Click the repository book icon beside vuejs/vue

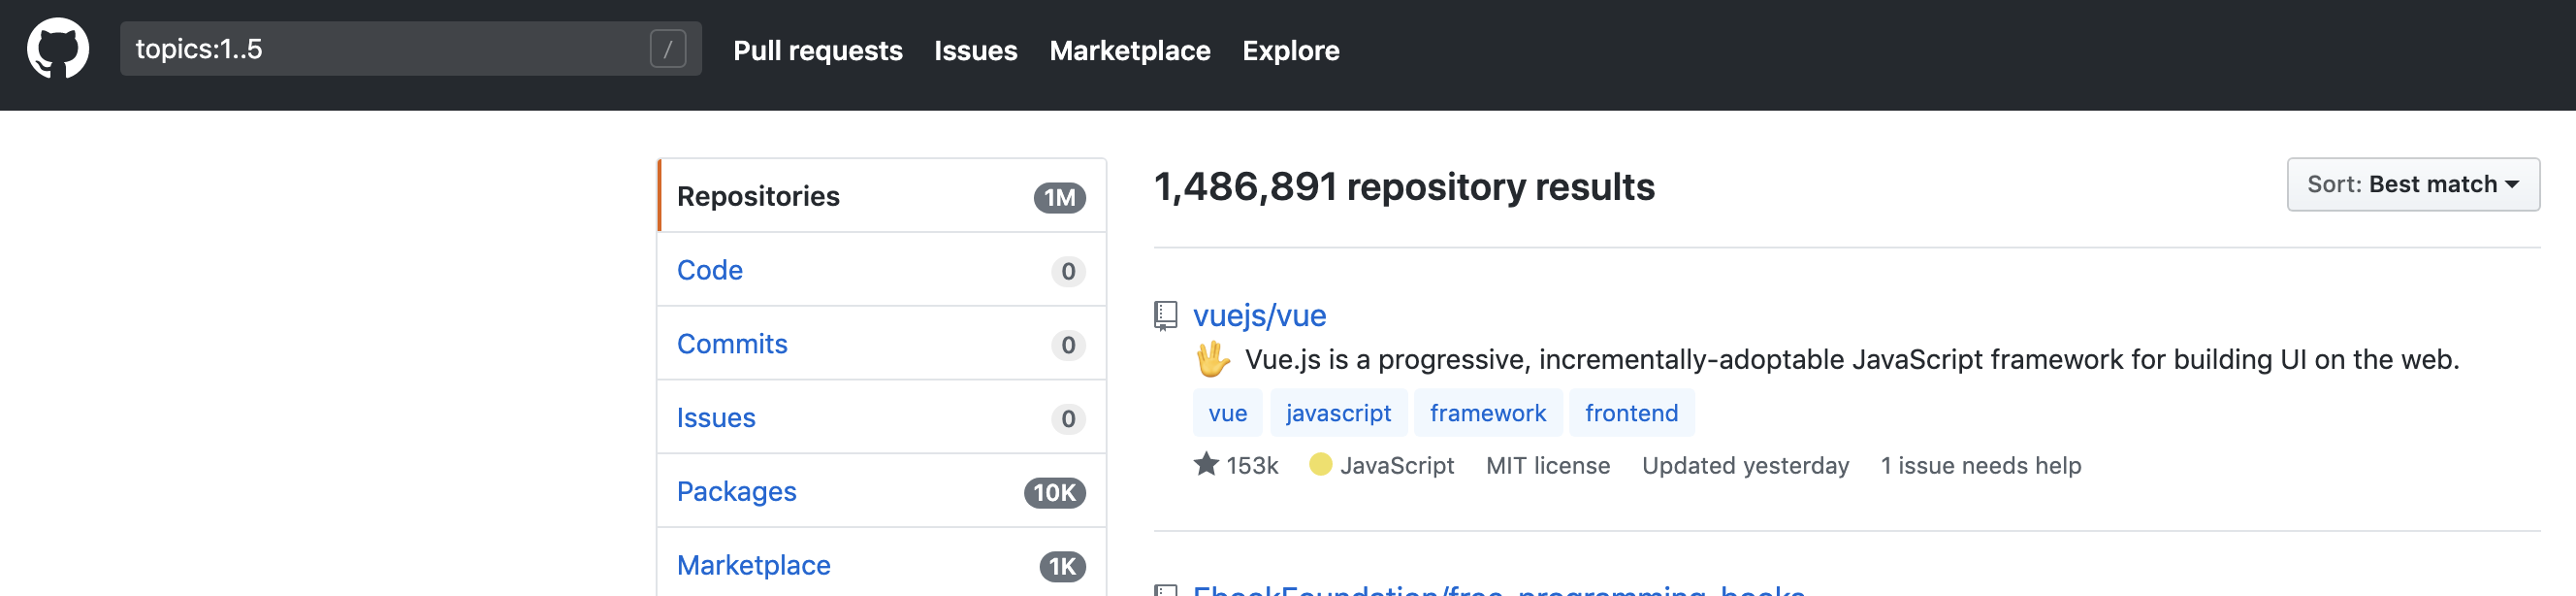[x=1165, y=315]
